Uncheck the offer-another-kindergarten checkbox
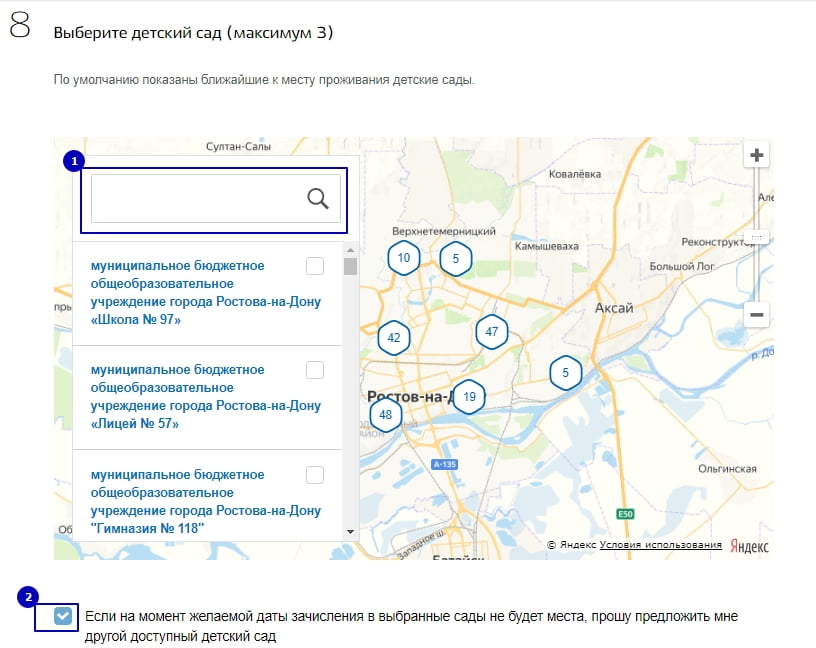Screen dimensions: 816x648 [x=63, y=617]
